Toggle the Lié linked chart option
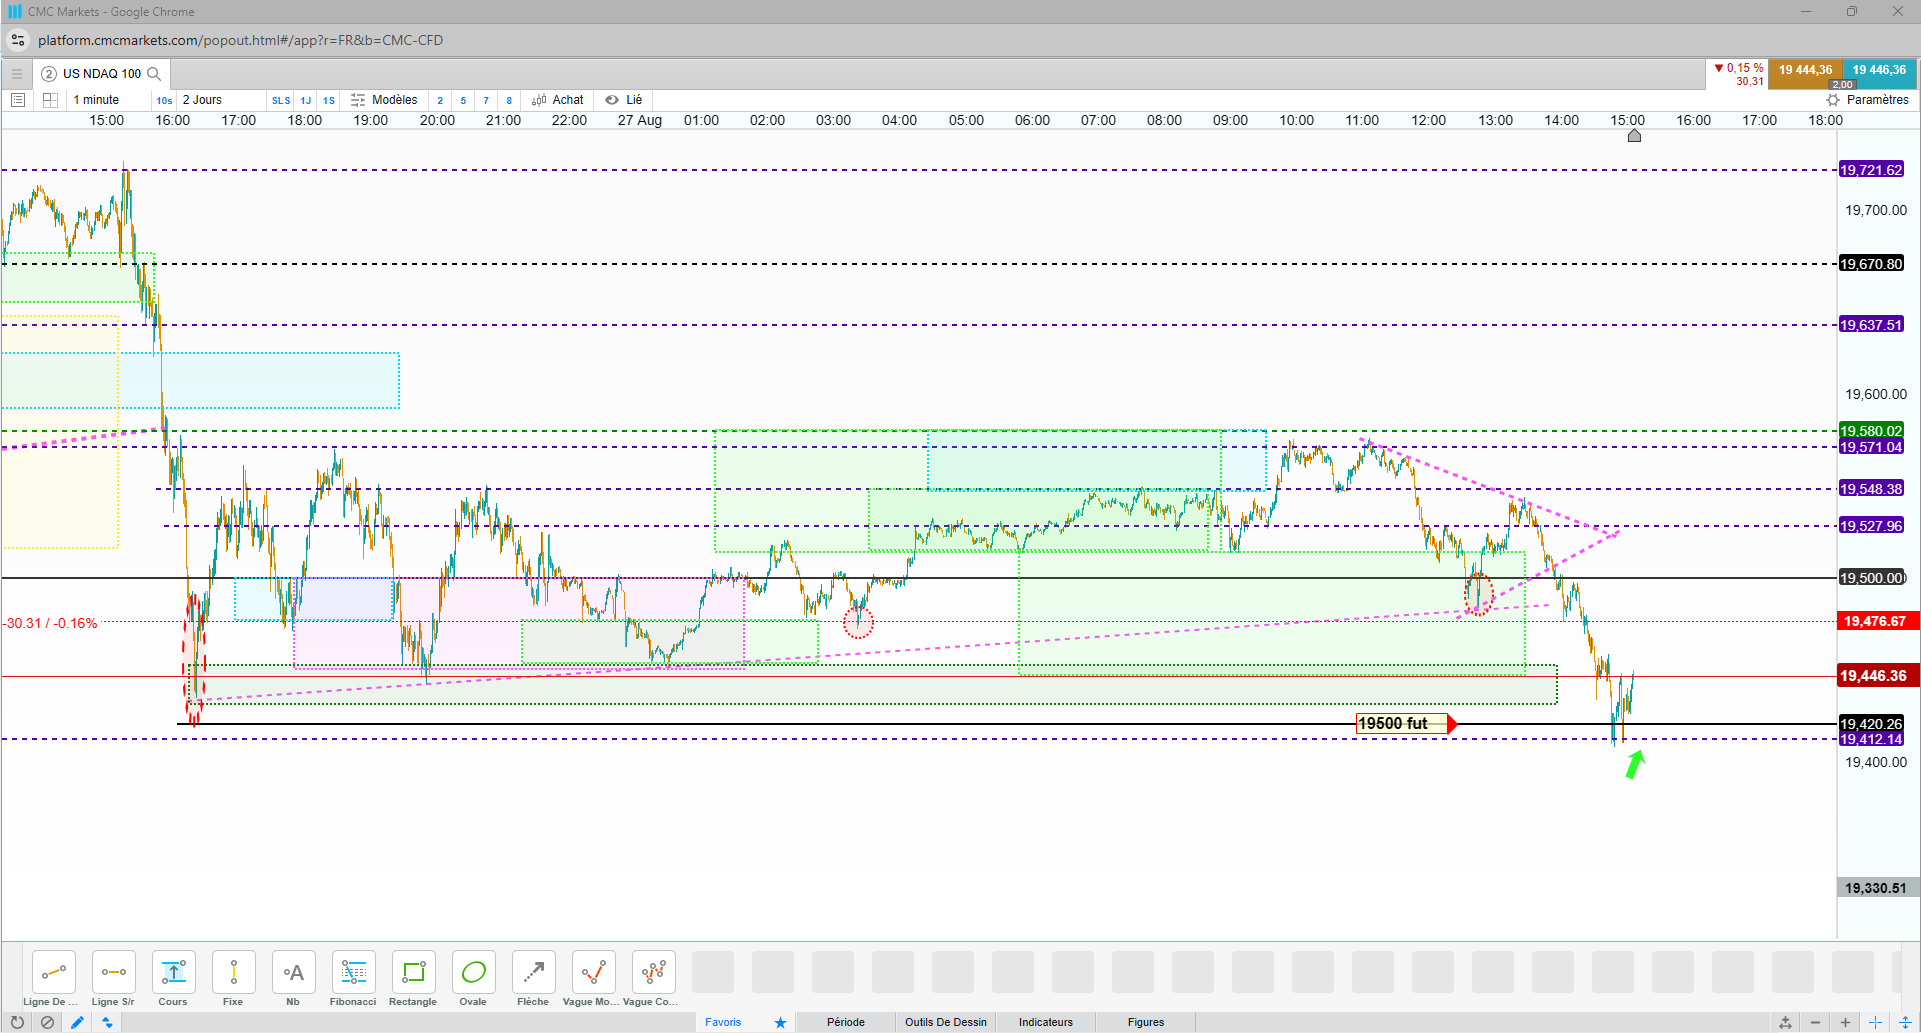Screen dimensions: 1921x1033 [624, 100]
